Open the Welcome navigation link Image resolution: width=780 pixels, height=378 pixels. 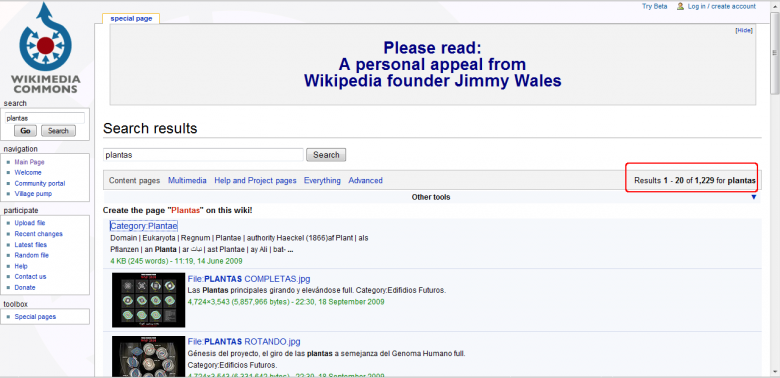tap(28, 173)
